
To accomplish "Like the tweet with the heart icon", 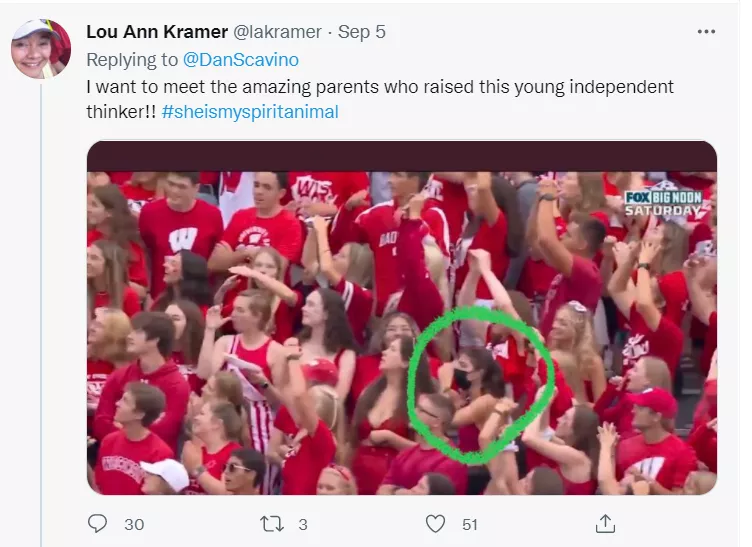I will [x=435, y=523].
